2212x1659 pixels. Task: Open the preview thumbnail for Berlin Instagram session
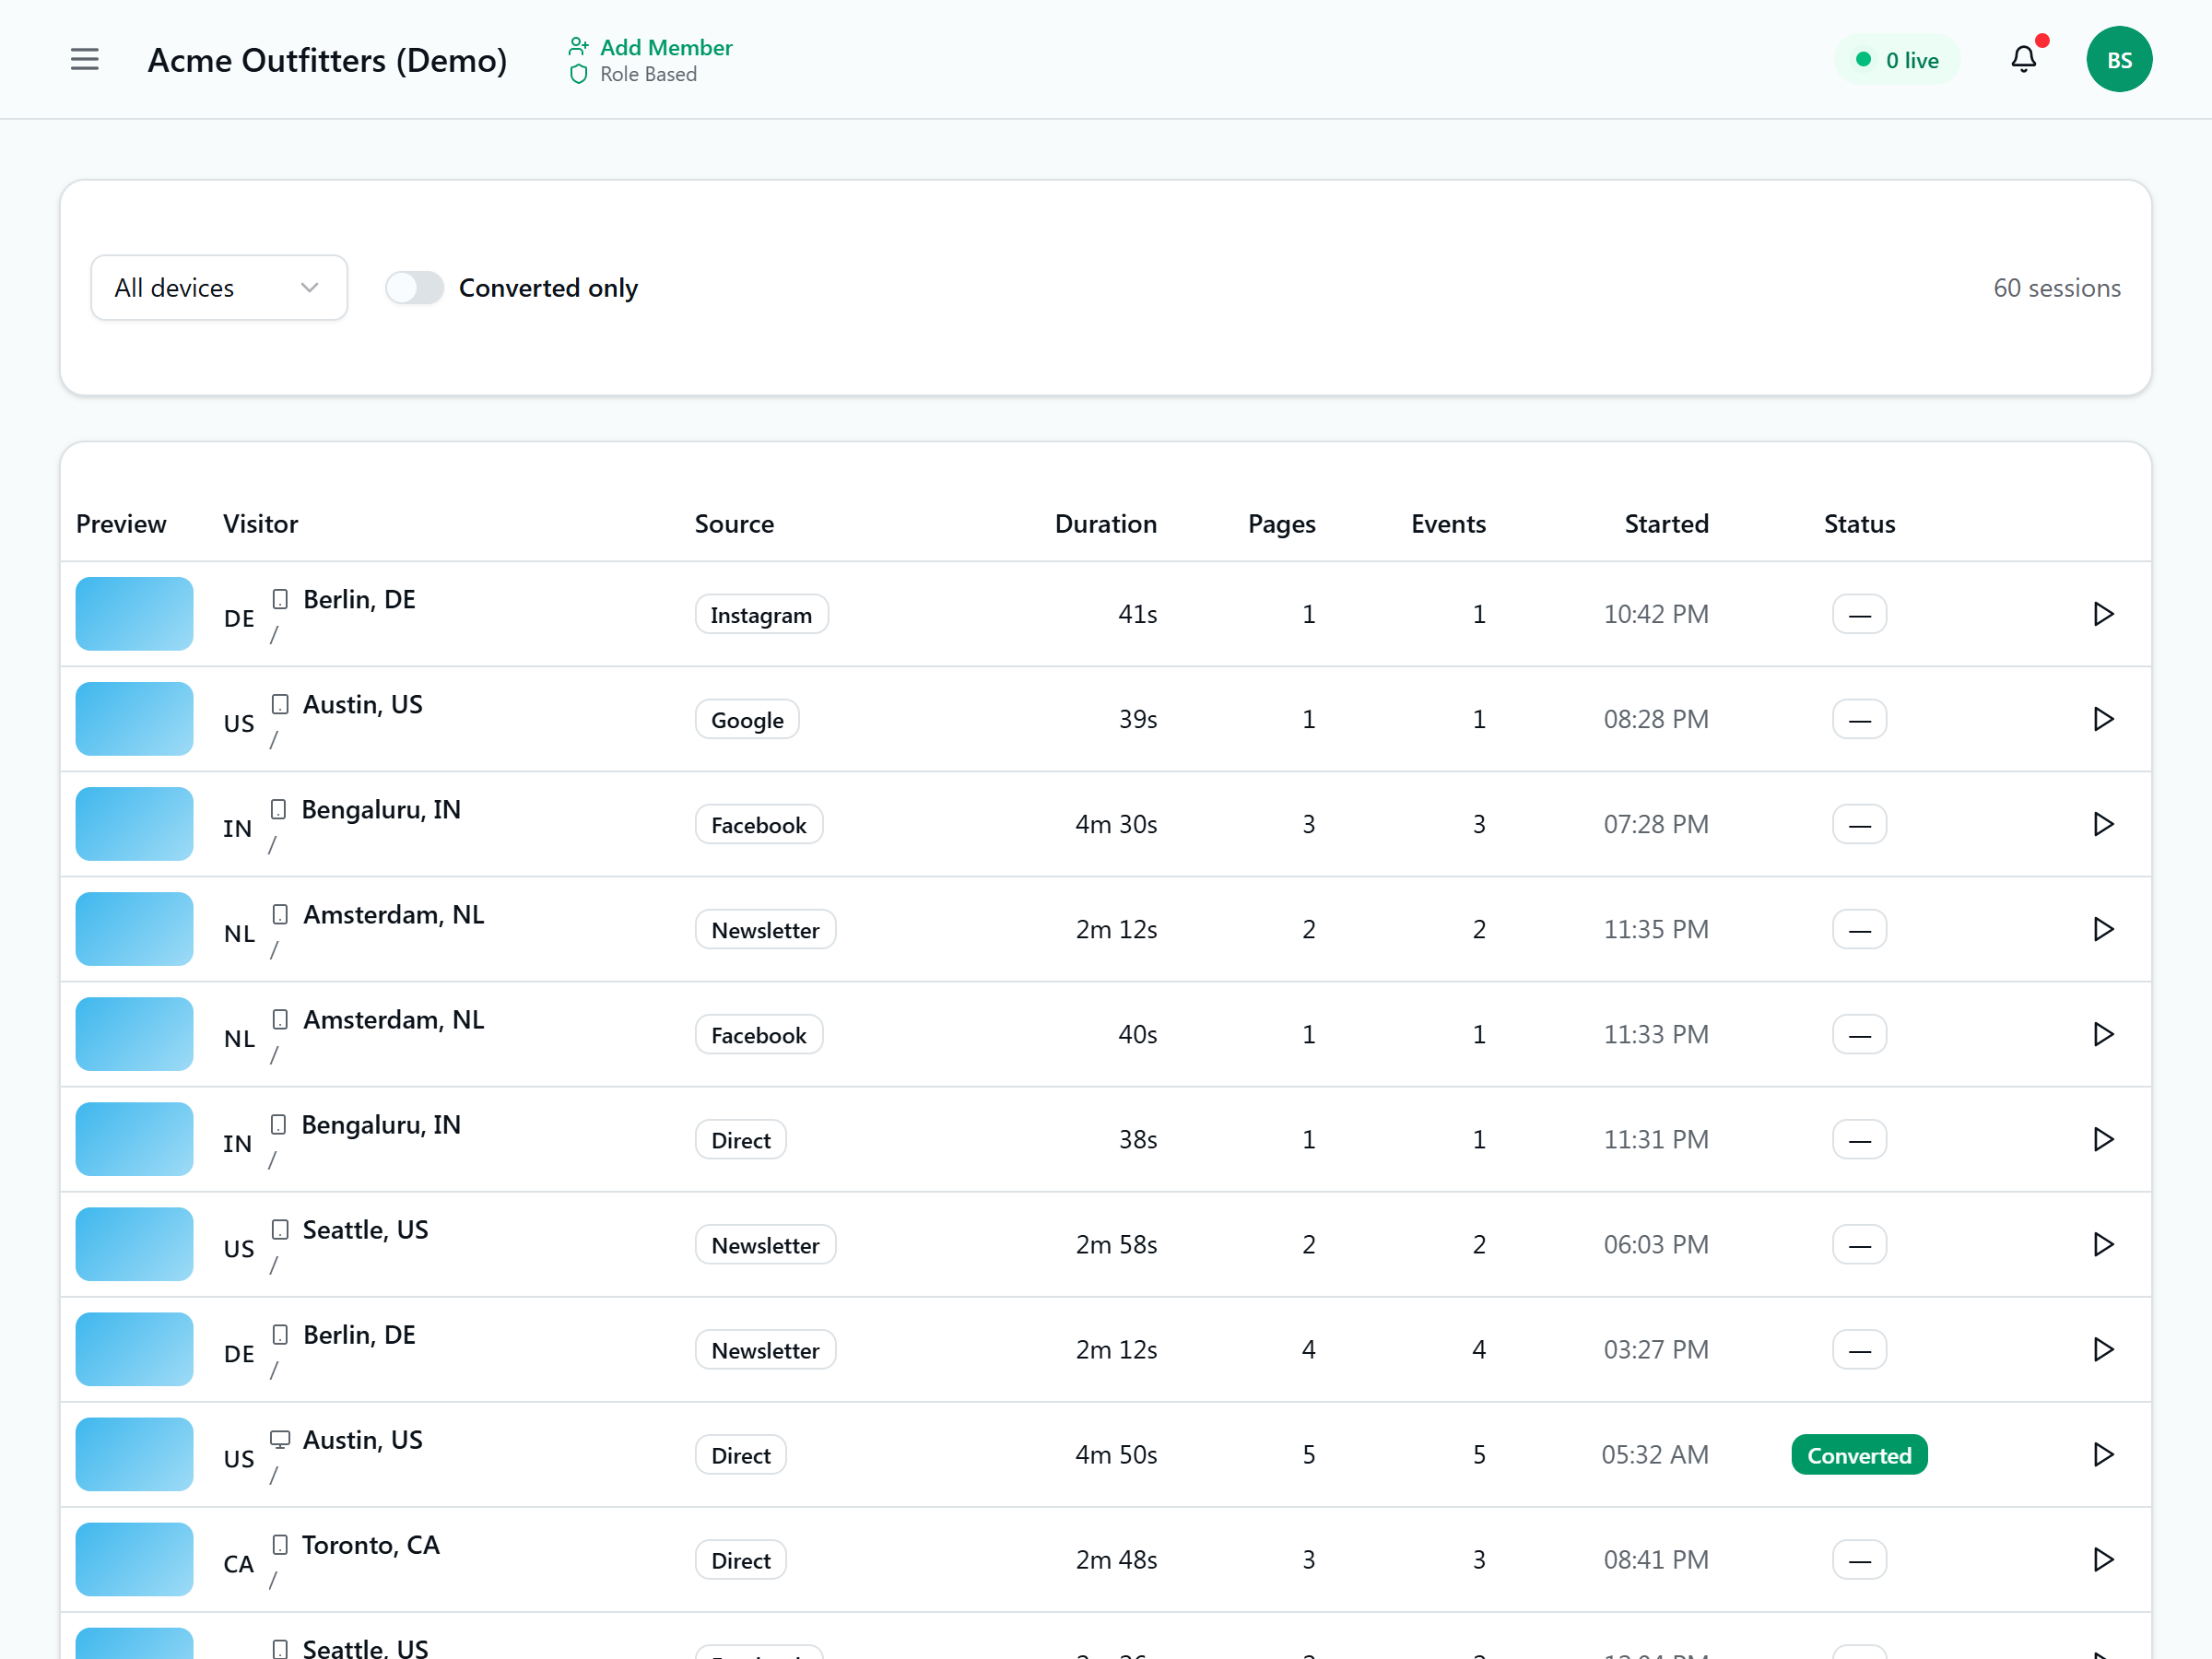click(134, 614)
